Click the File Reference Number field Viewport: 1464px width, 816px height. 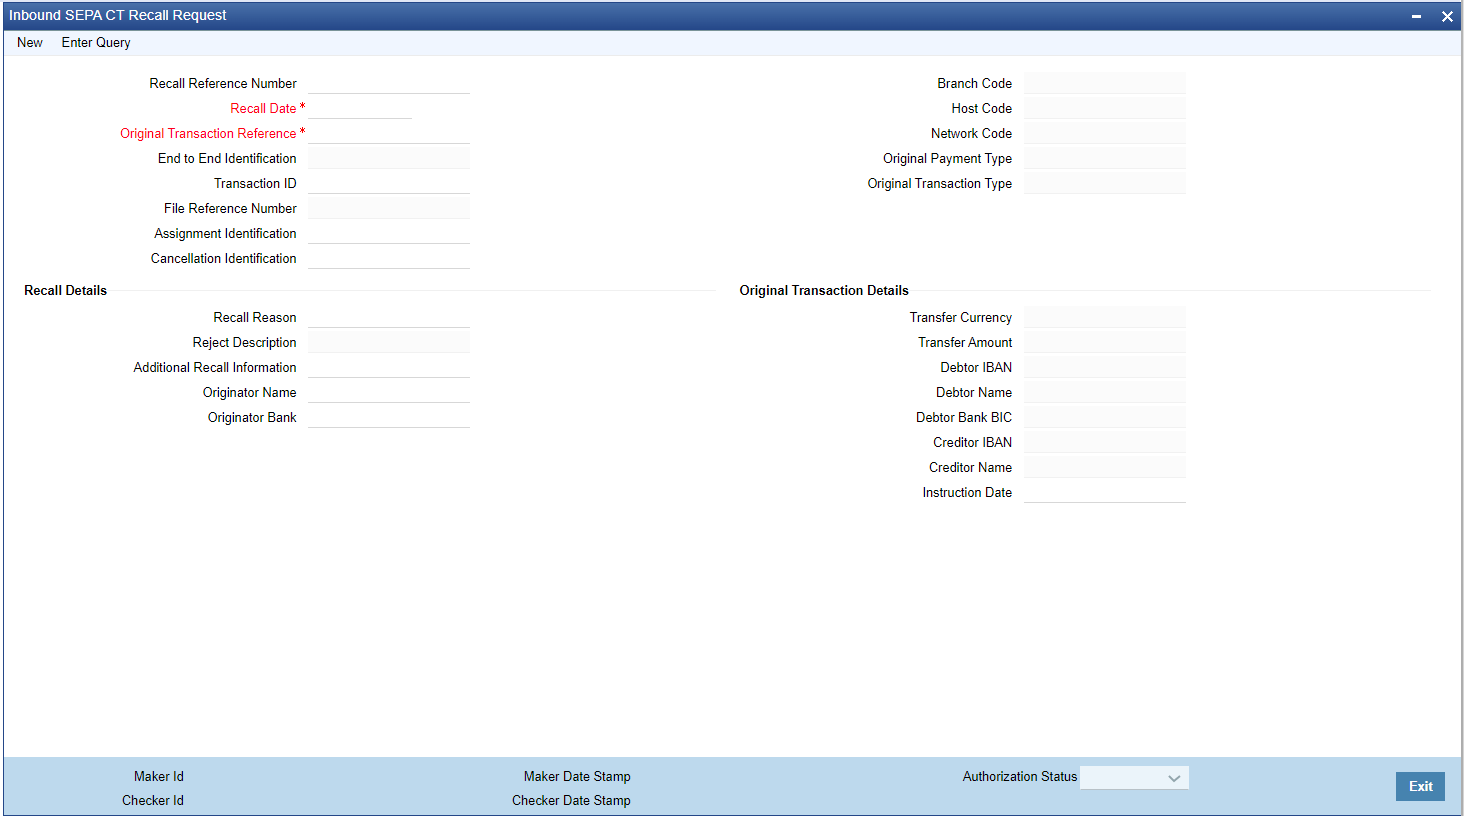point(389,208)
